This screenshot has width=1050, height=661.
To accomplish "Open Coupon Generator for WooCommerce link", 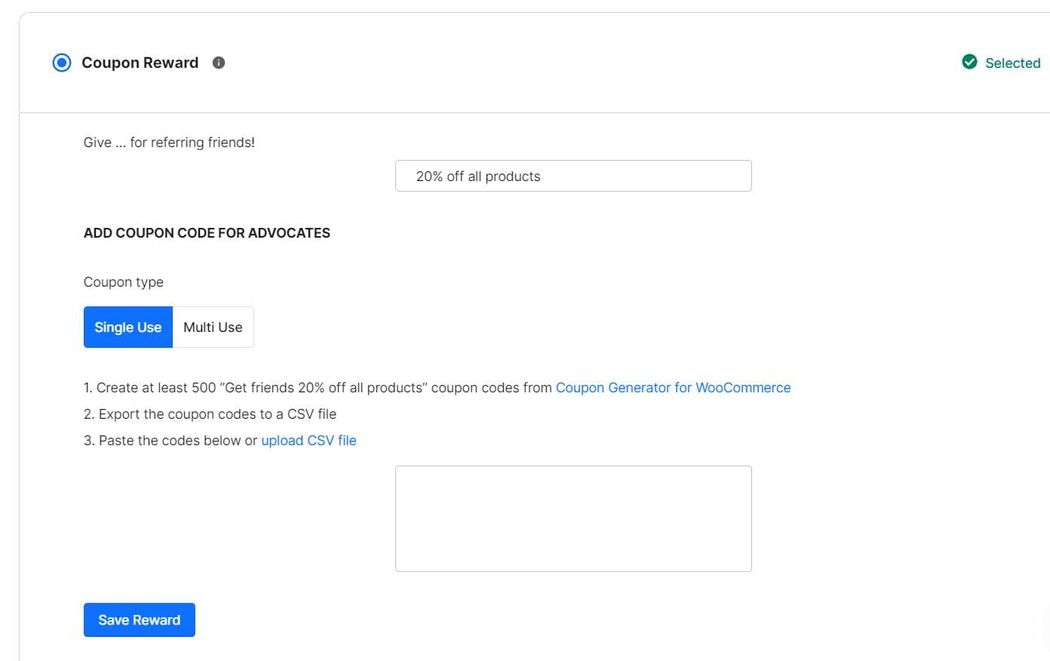I will click(673, 388).
